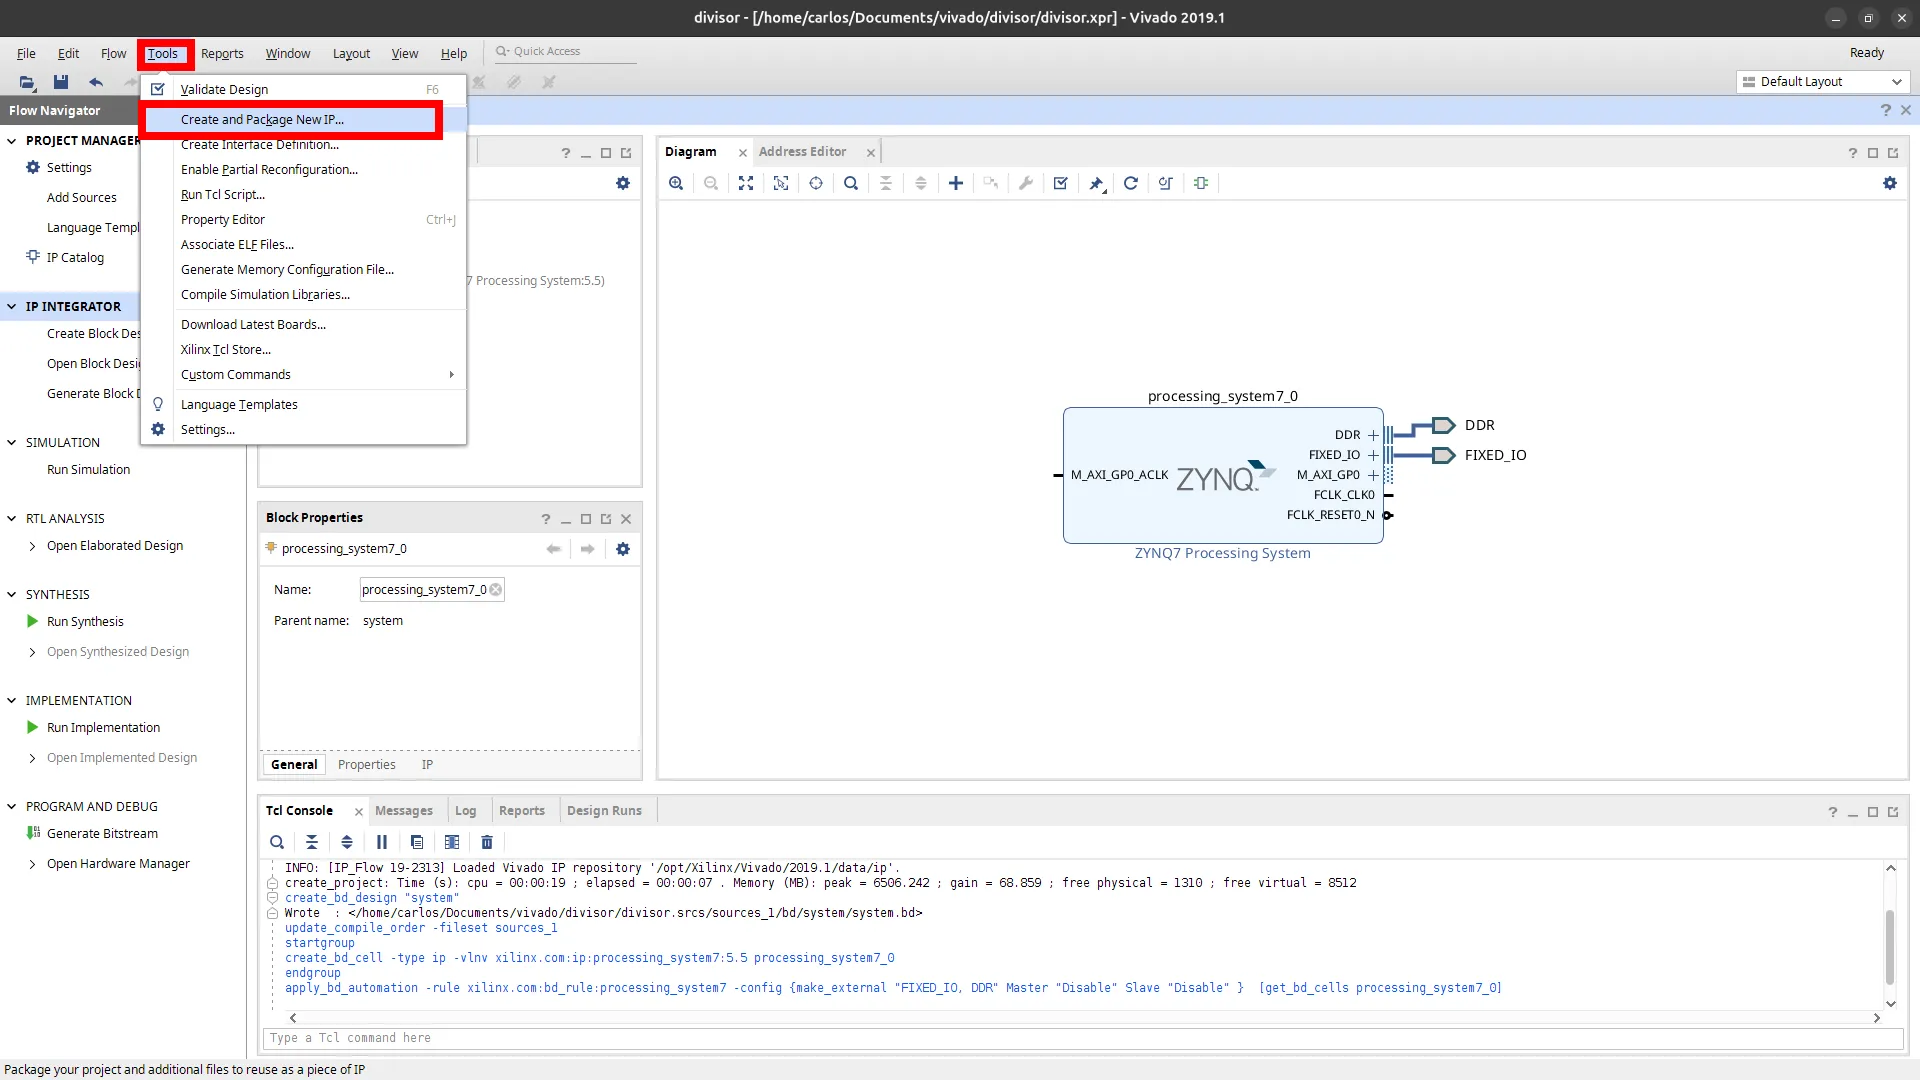Click Block Properties settings gear
The width and height of the screenshot is (1920, 1080).
pos(623,549)
